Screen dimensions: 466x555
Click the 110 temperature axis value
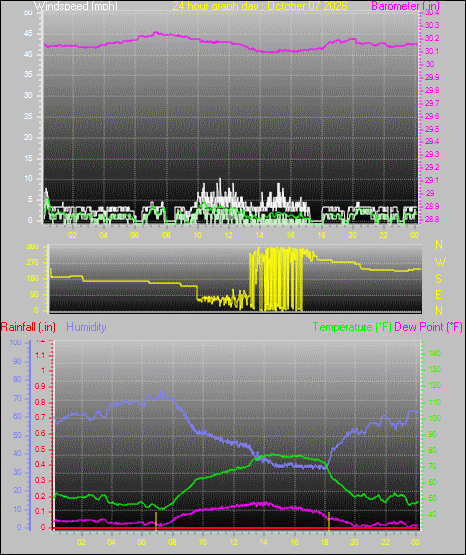coord(434,402)
